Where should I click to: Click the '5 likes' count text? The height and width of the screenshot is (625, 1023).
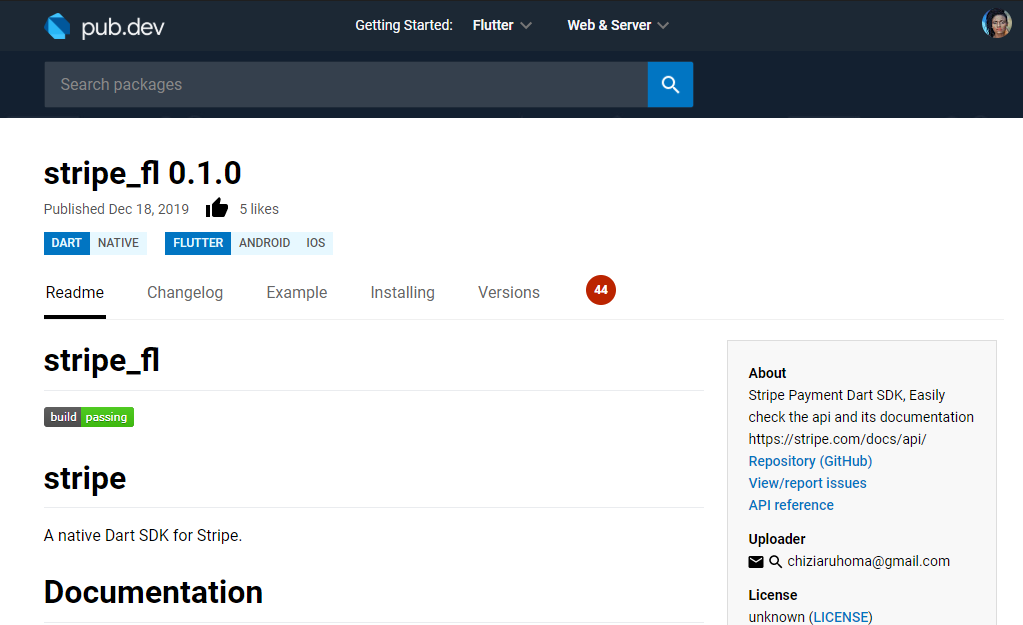259,209
